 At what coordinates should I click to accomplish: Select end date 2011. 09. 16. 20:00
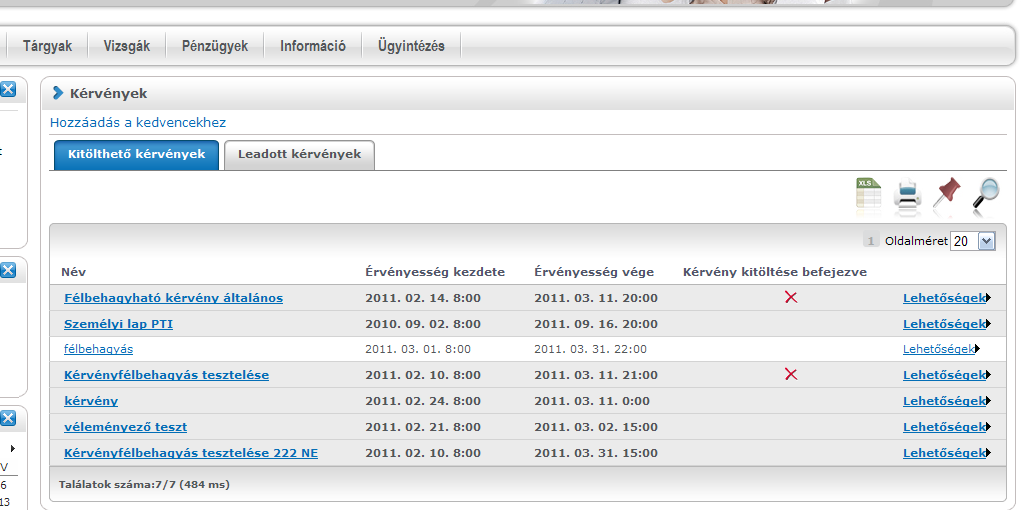[596, 324]
